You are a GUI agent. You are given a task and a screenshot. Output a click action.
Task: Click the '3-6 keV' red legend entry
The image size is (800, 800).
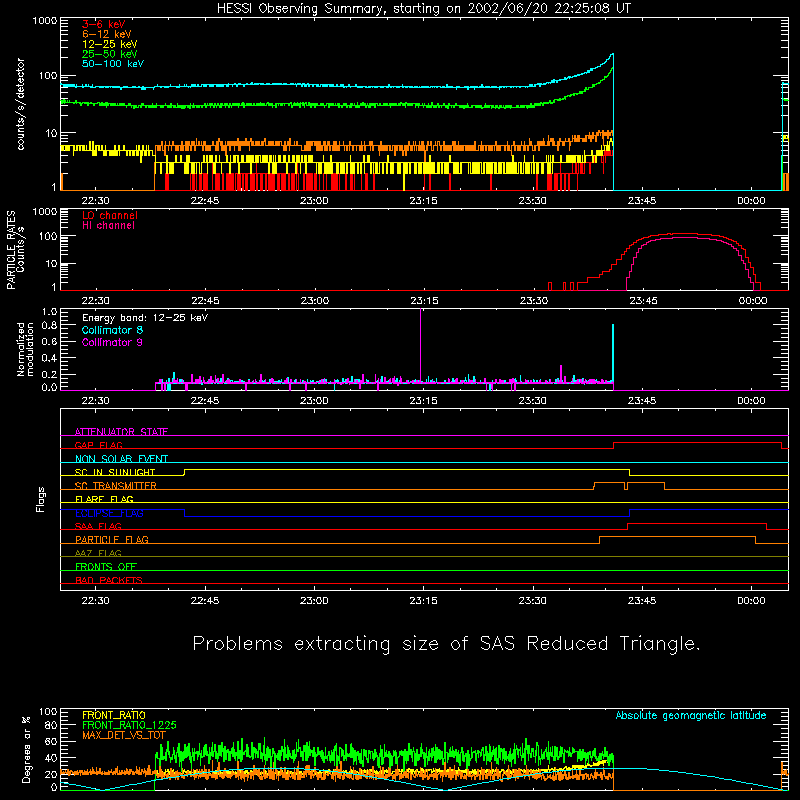click(x=104, y=24)
